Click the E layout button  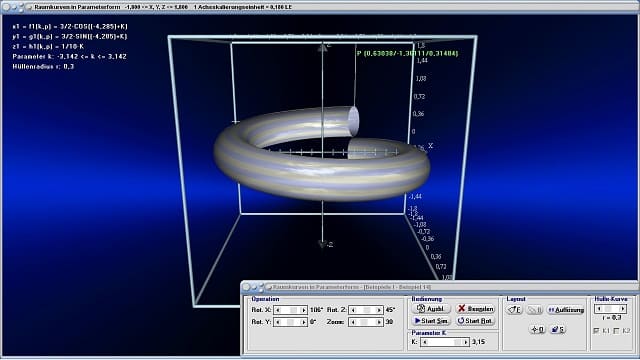[515, 310]
